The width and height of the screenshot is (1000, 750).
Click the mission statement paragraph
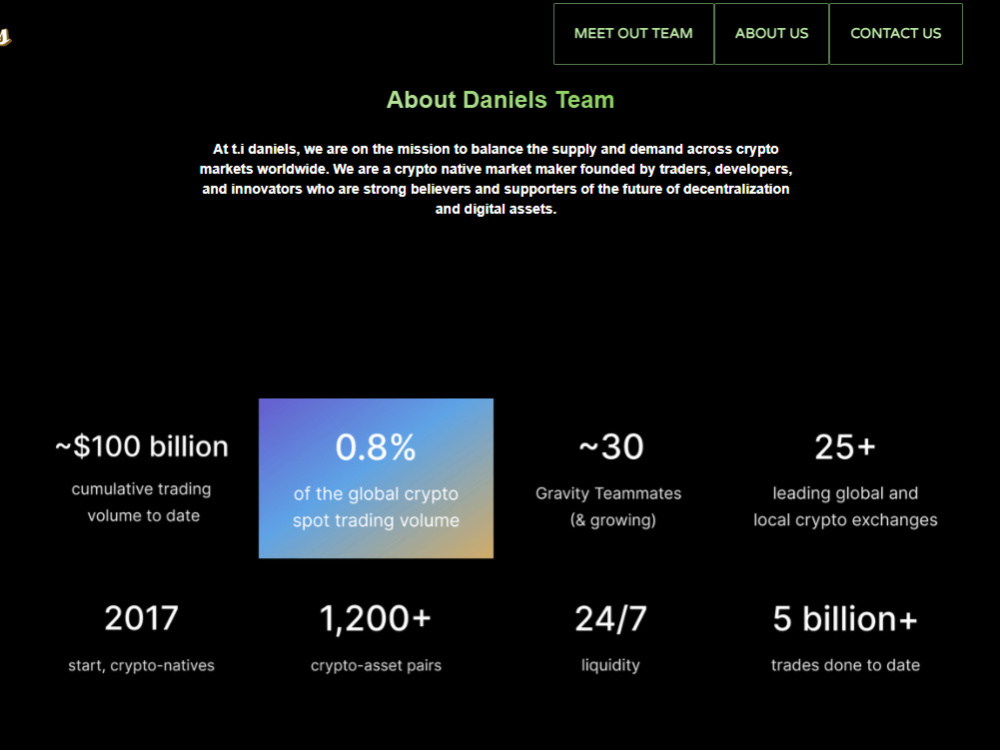coord(496,179)
